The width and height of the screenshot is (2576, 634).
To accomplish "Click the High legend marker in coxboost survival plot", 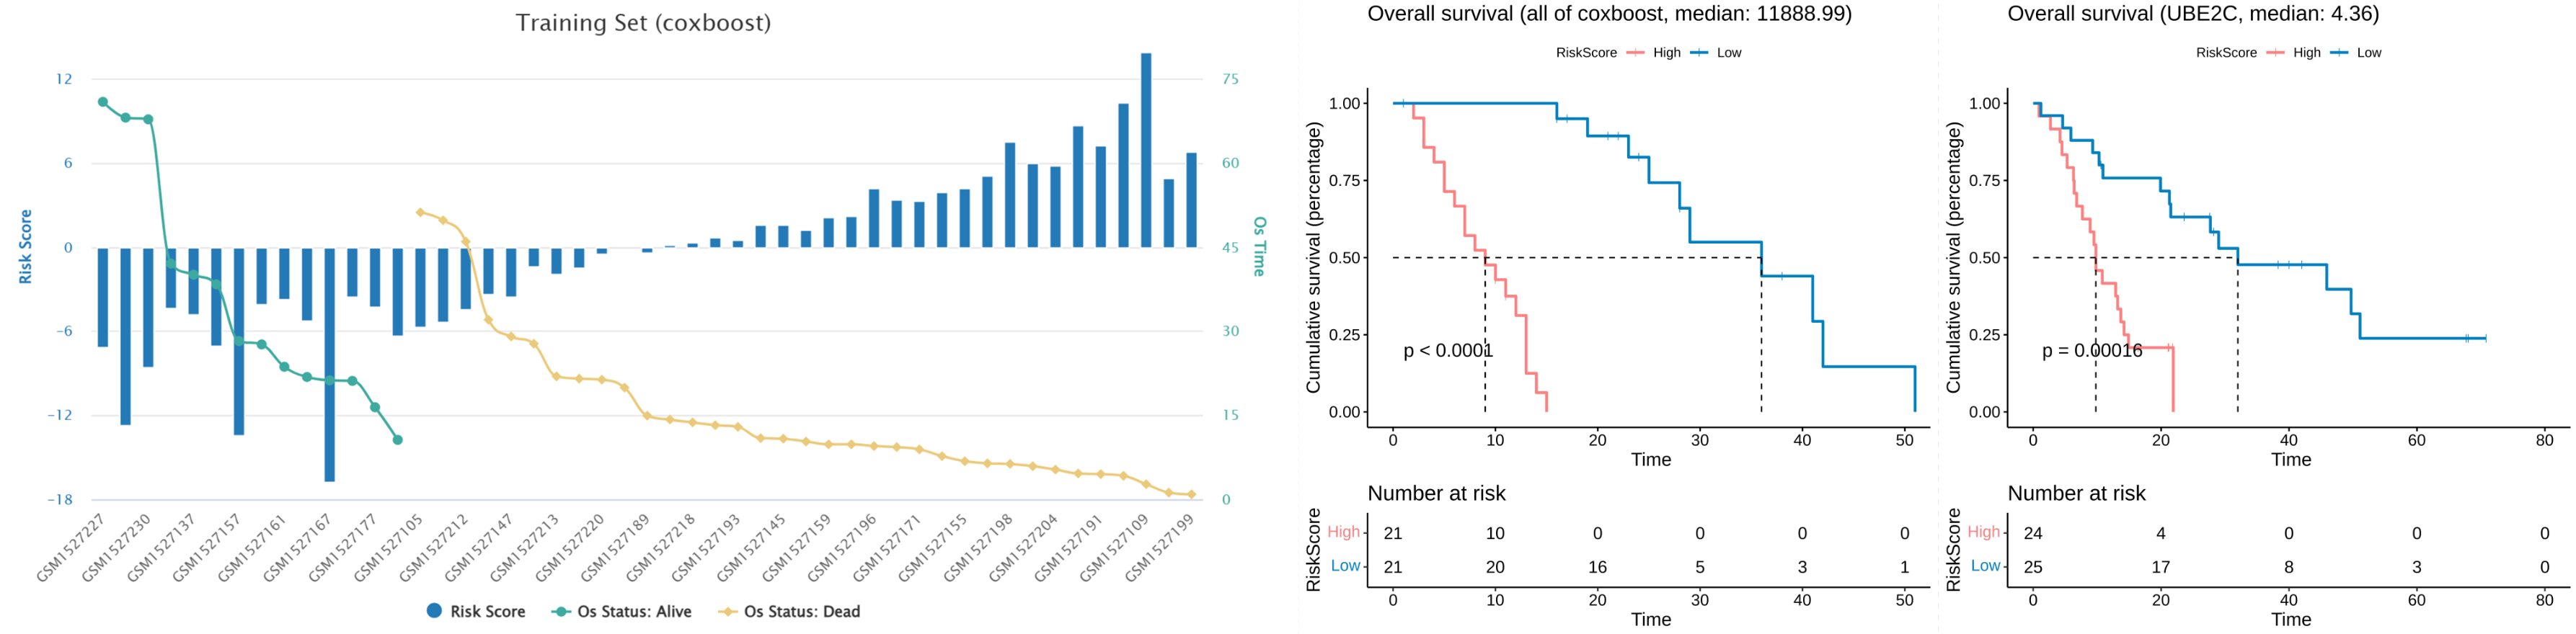I will point(1636,53).
